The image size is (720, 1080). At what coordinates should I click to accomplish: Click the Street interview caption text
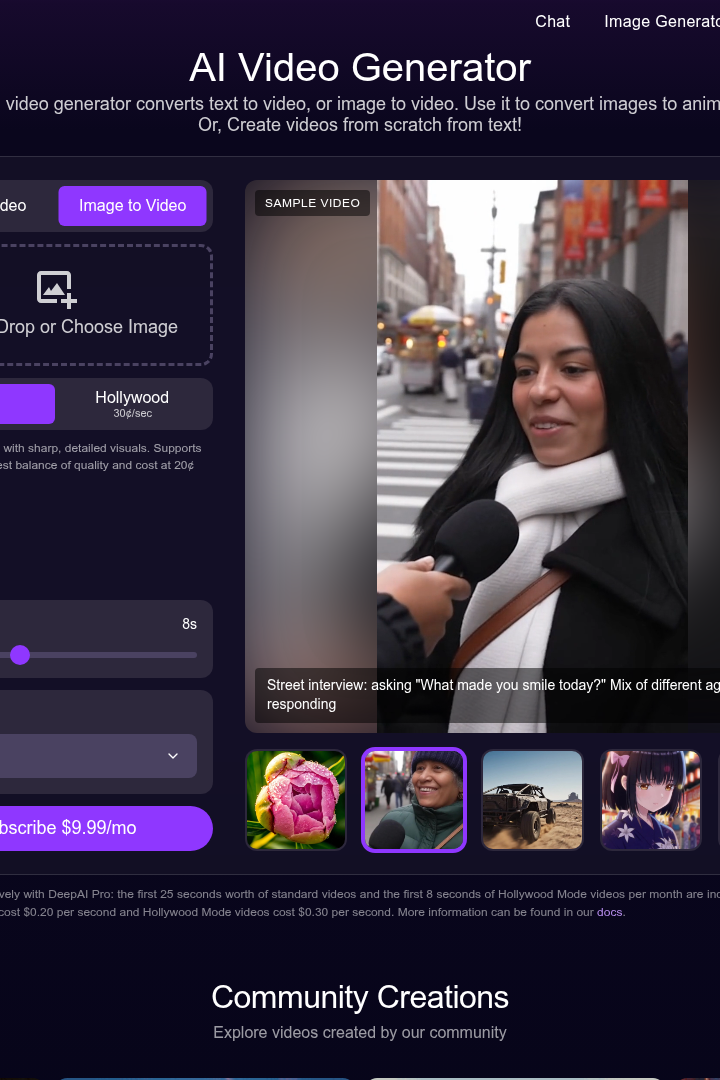(493, 694)
